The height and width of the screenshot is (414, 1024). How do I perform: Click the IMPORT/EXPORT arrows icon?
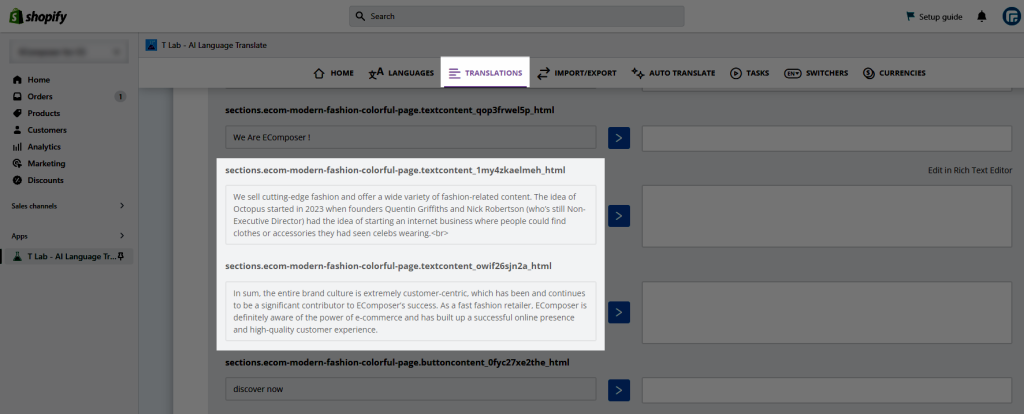pyautogui.click(x=543, y=73)
